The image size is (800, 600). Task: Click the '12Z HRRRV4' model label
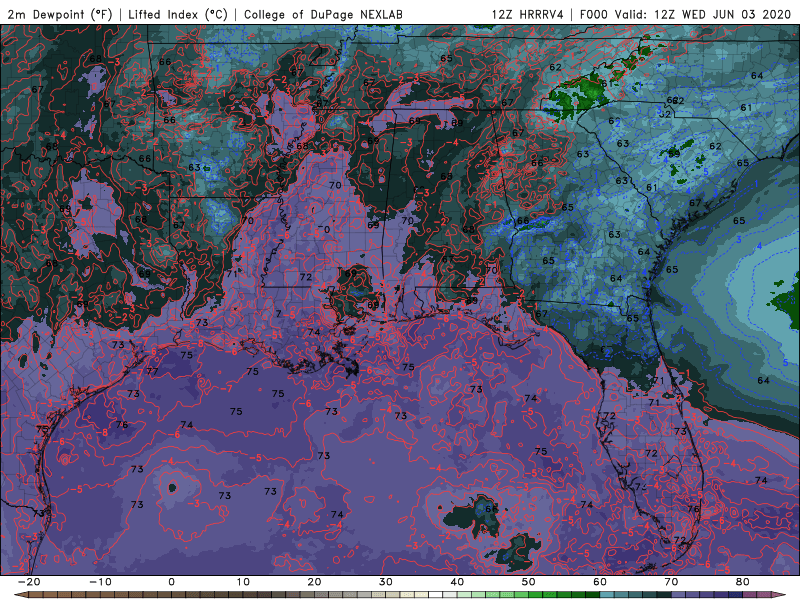(528, 14)
